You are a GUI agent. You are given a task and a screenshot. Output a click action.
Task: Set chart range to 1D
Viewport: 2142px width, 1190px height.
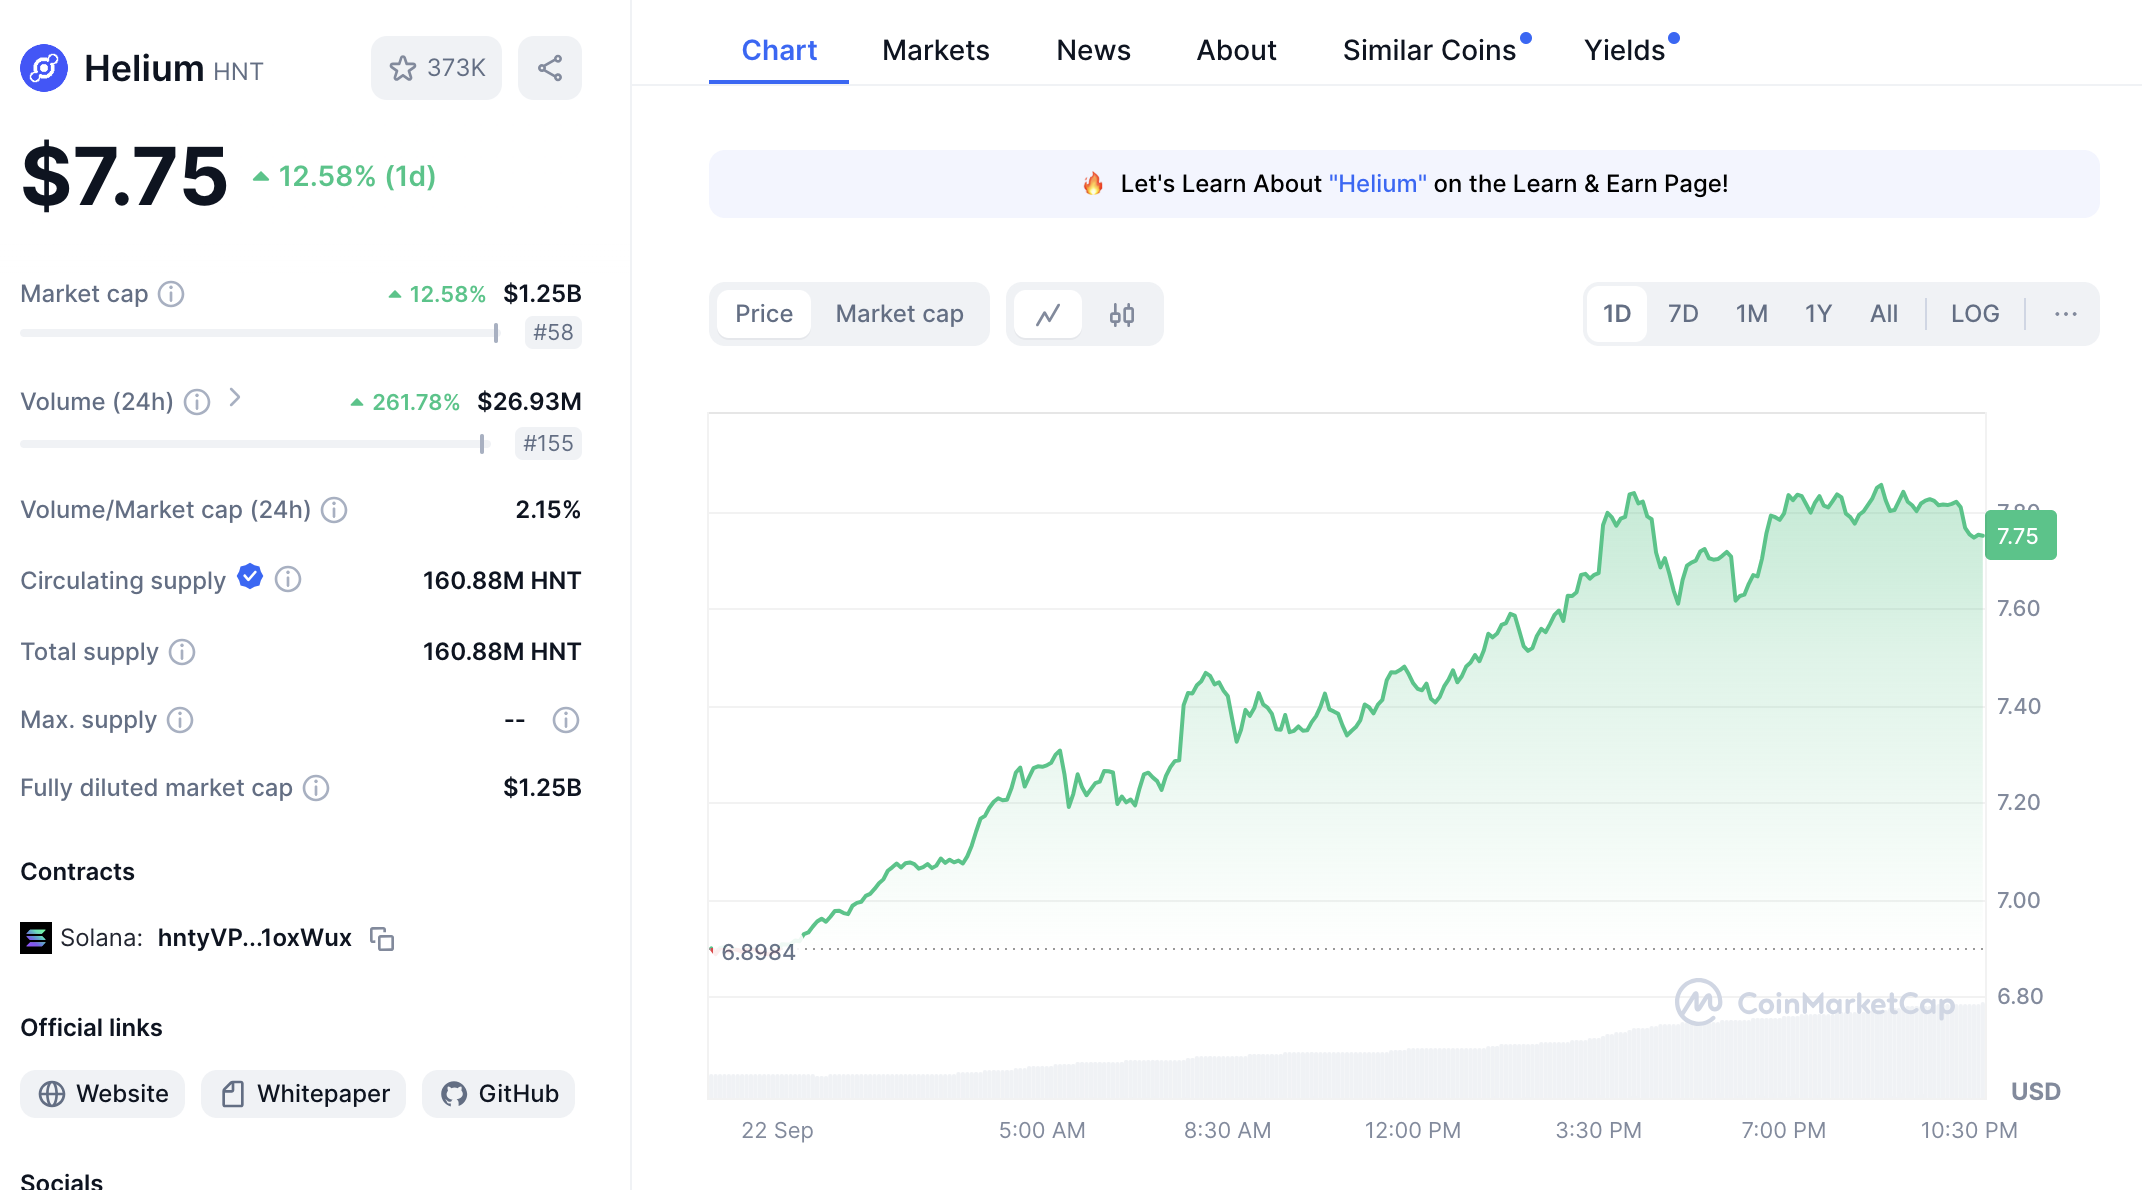pyautogui.click(x=1617, y=314)
